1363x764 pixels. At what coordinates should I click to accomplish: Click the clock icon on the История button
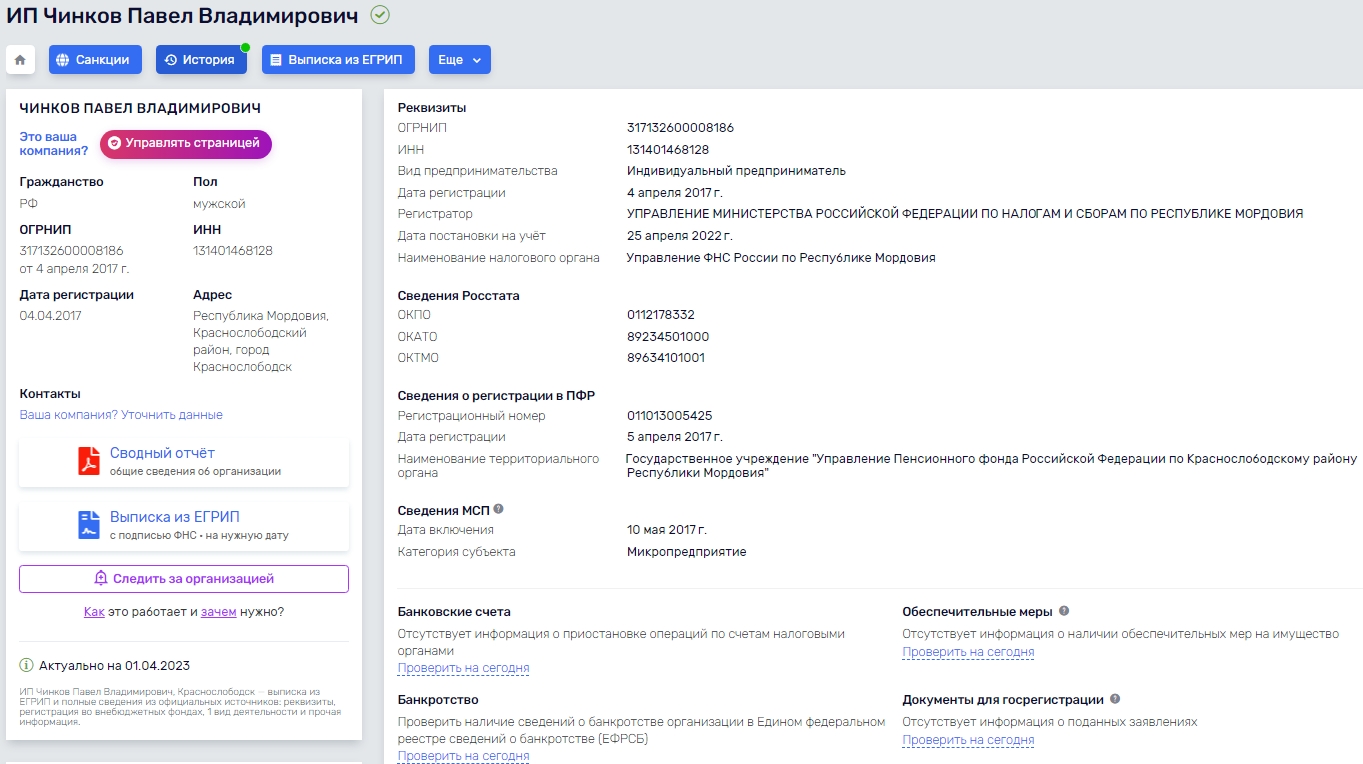tap(171, 60)
